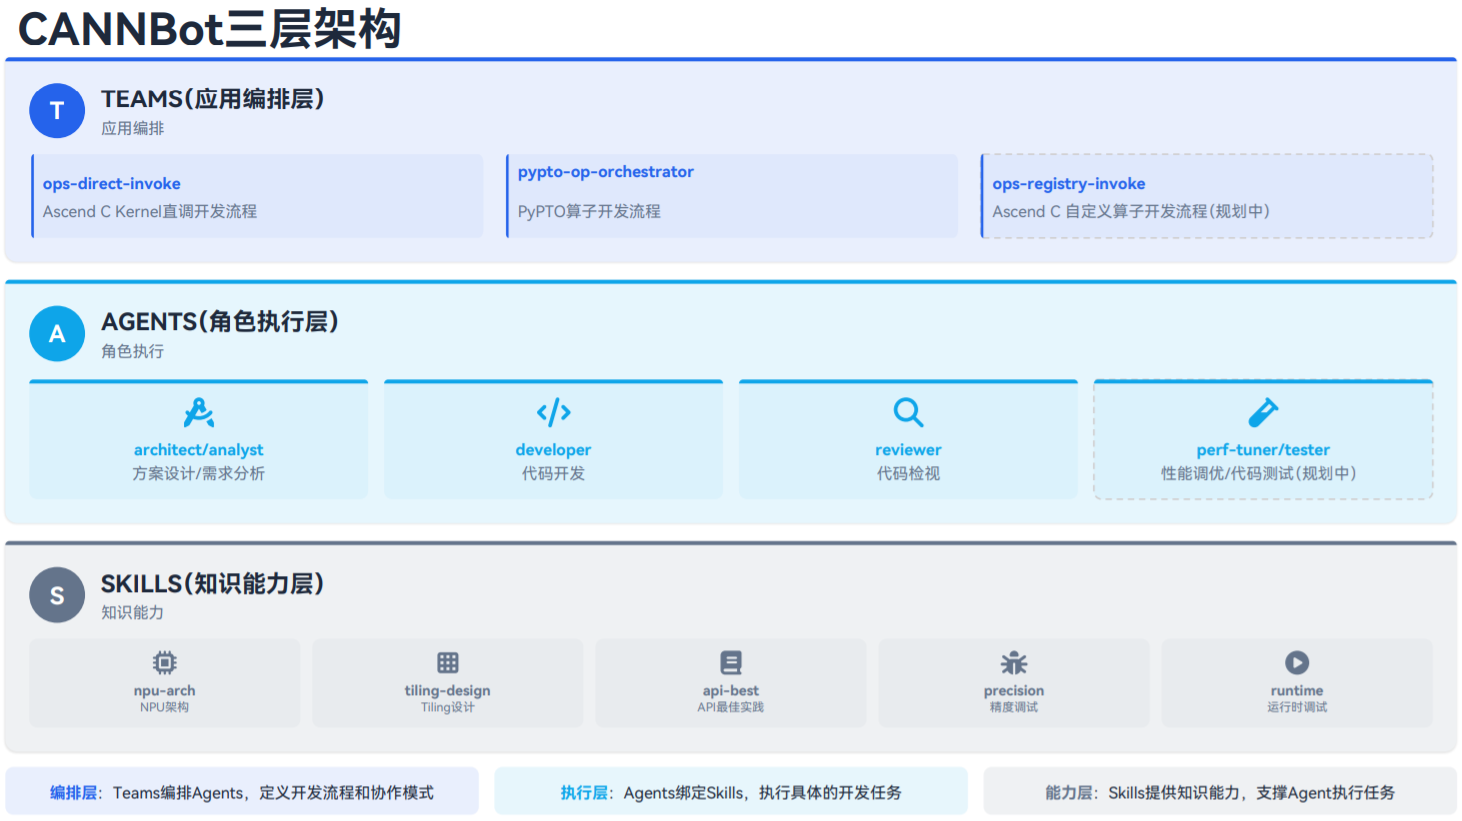Select the heading "AGENTS(角色执行层)"
This screenshot has height=821, width=1462.
(x=220, y=322)
